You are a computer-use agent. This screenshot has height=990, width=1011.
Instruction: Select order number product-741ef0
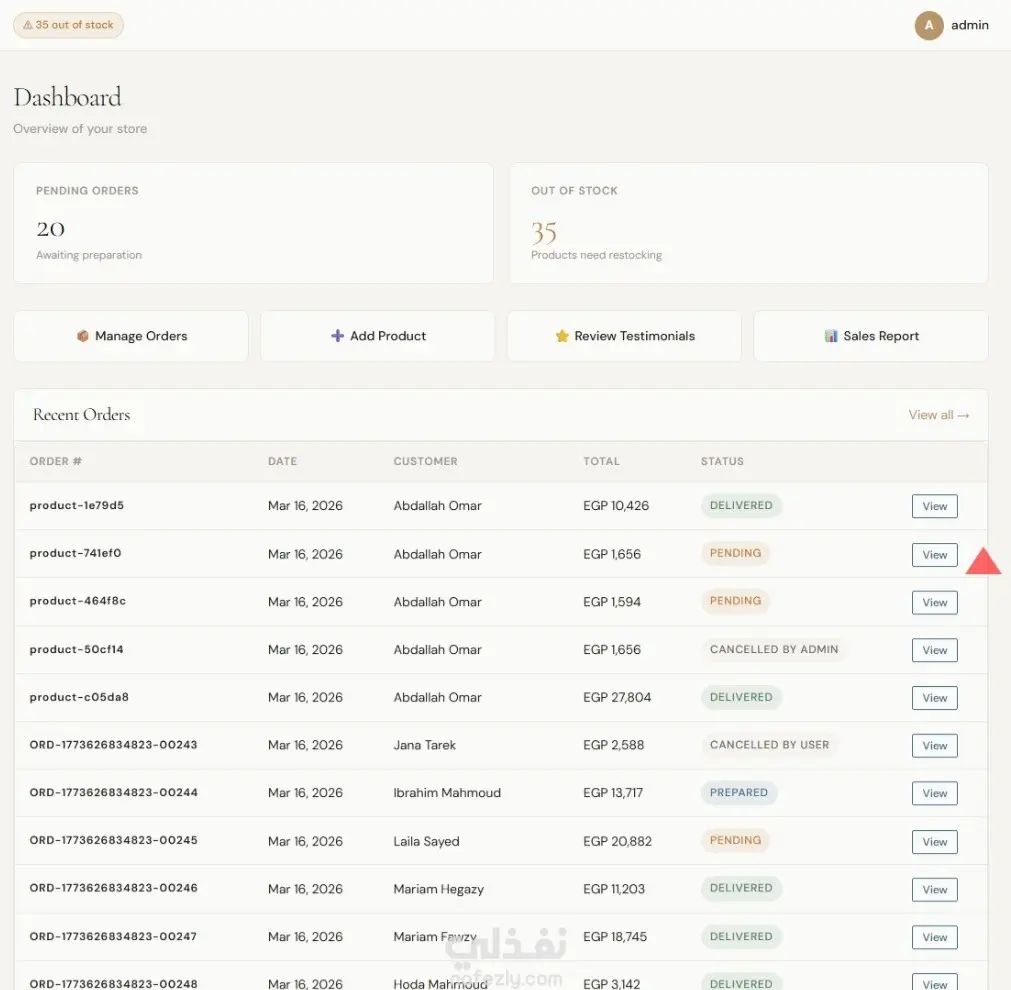click(75, 553)
